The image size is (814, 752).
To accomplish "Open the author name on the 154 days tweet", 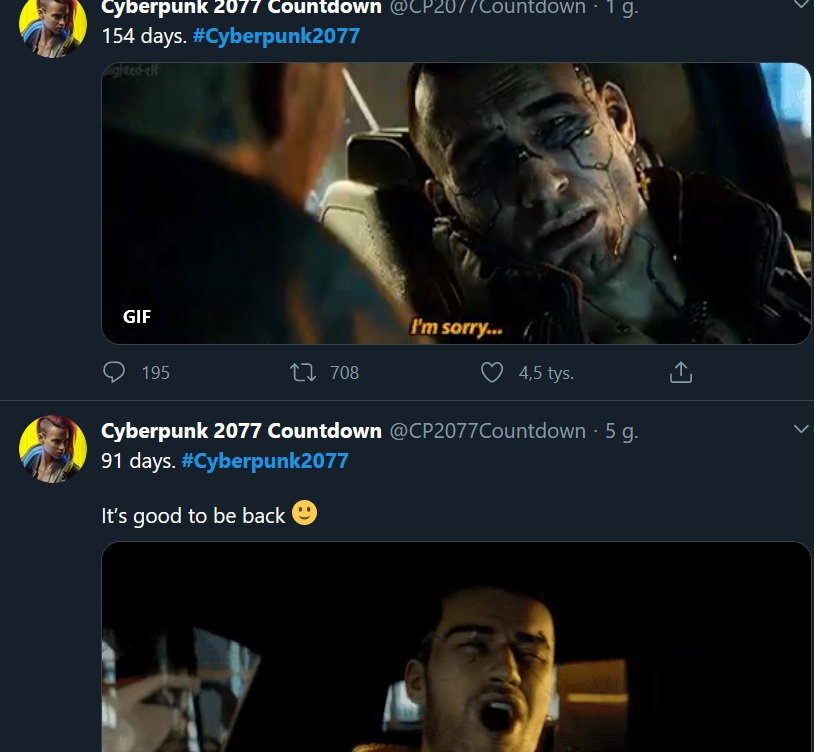I will tap(241, 8).
